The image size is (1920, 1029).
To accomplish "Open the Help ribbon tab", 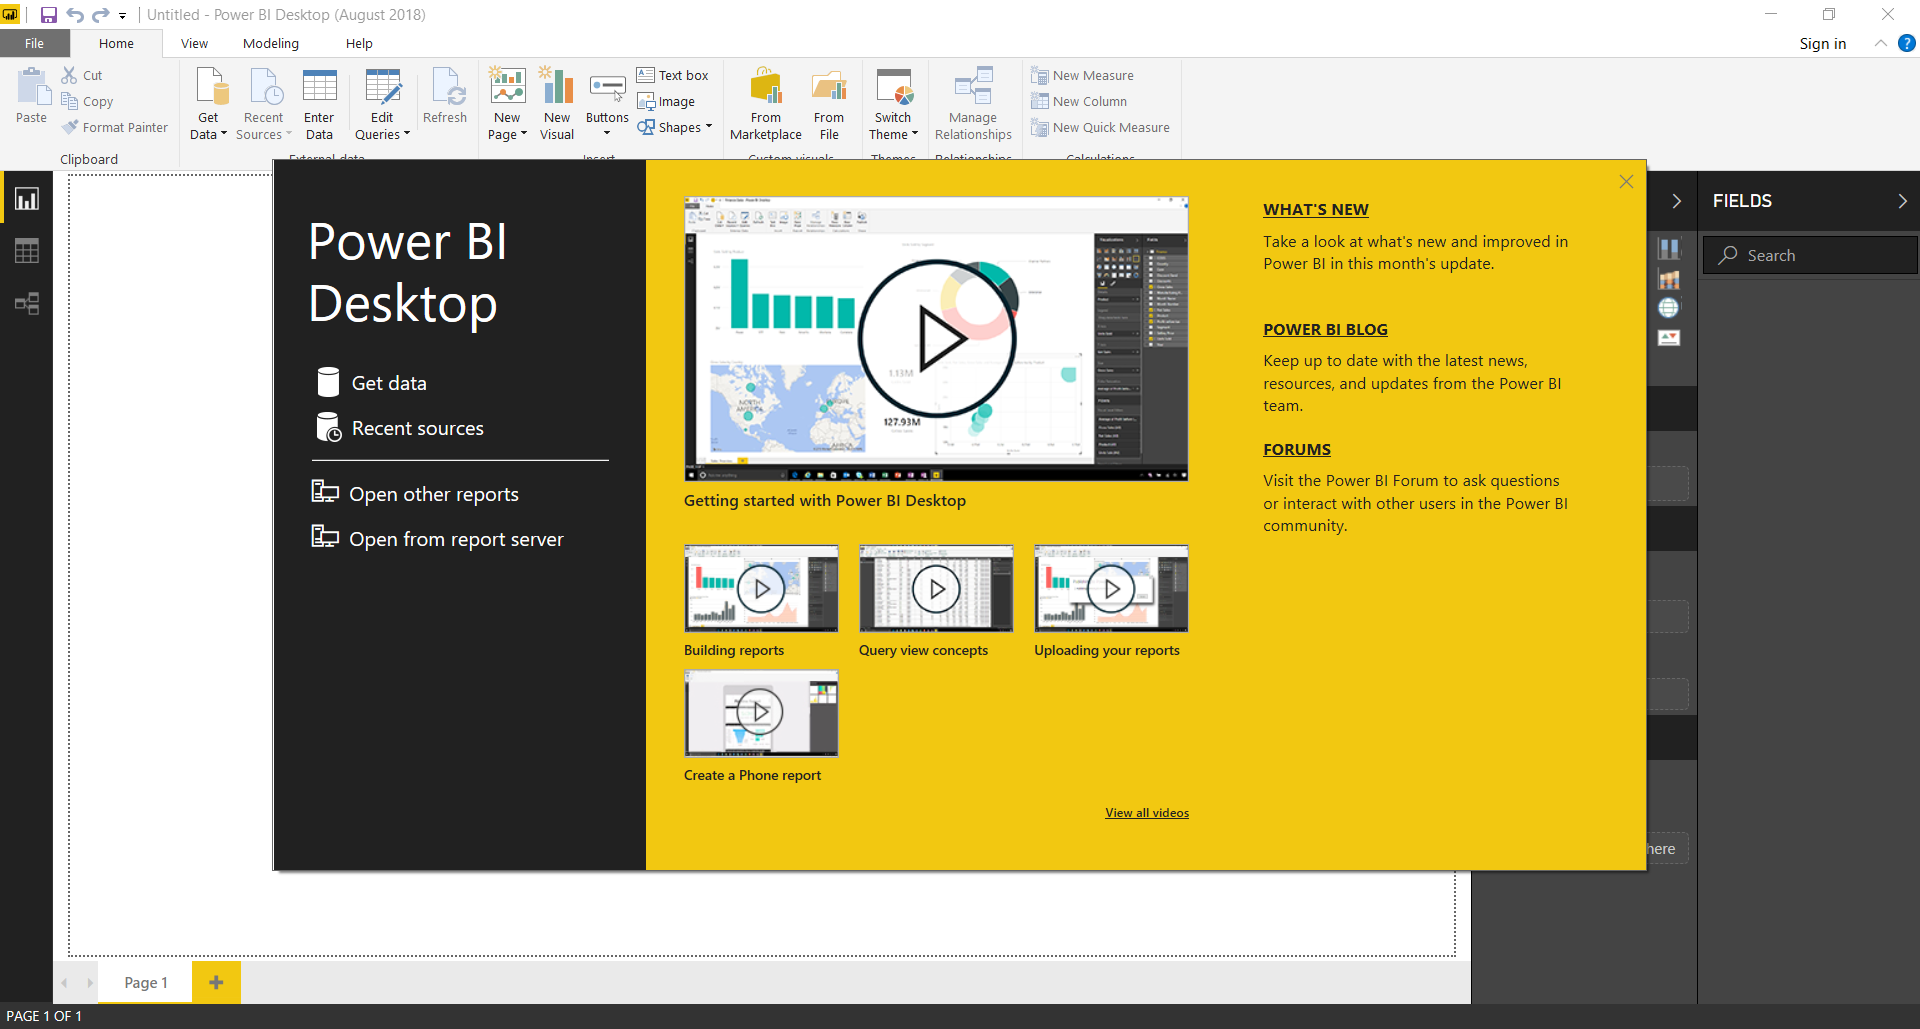I will coord(359,44).
